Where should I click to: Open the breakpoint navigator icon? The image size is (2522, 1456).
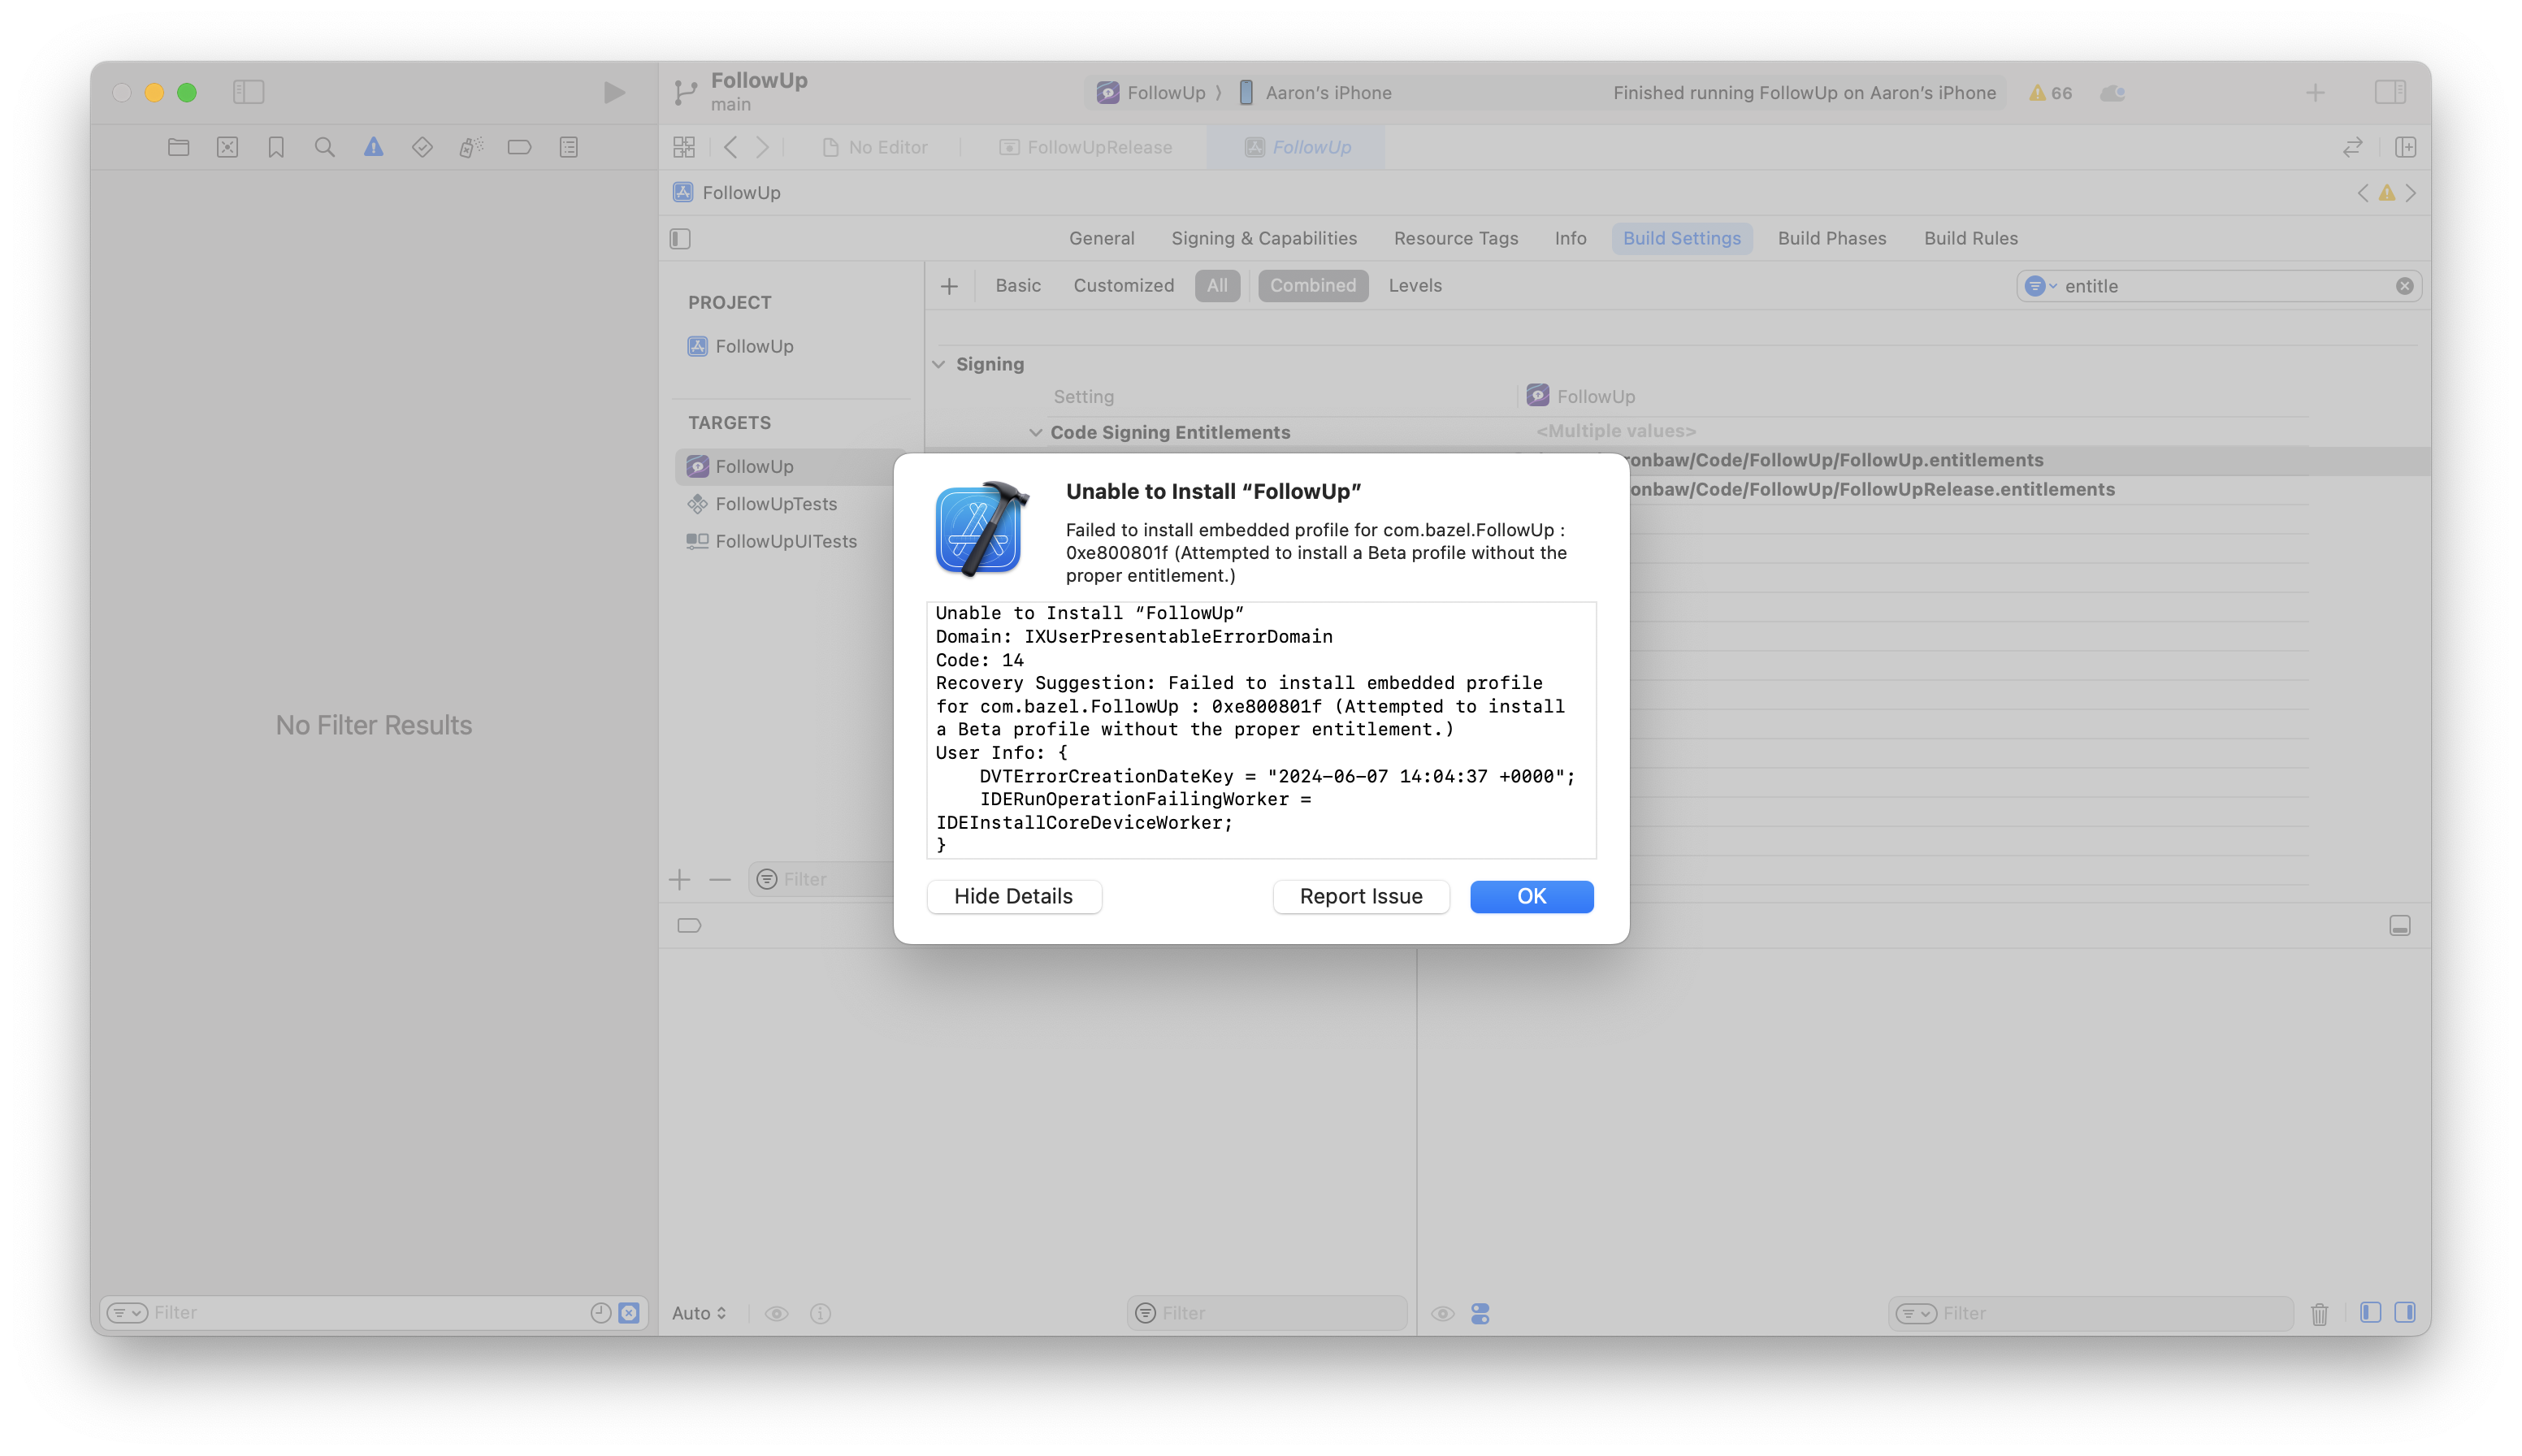519,147
